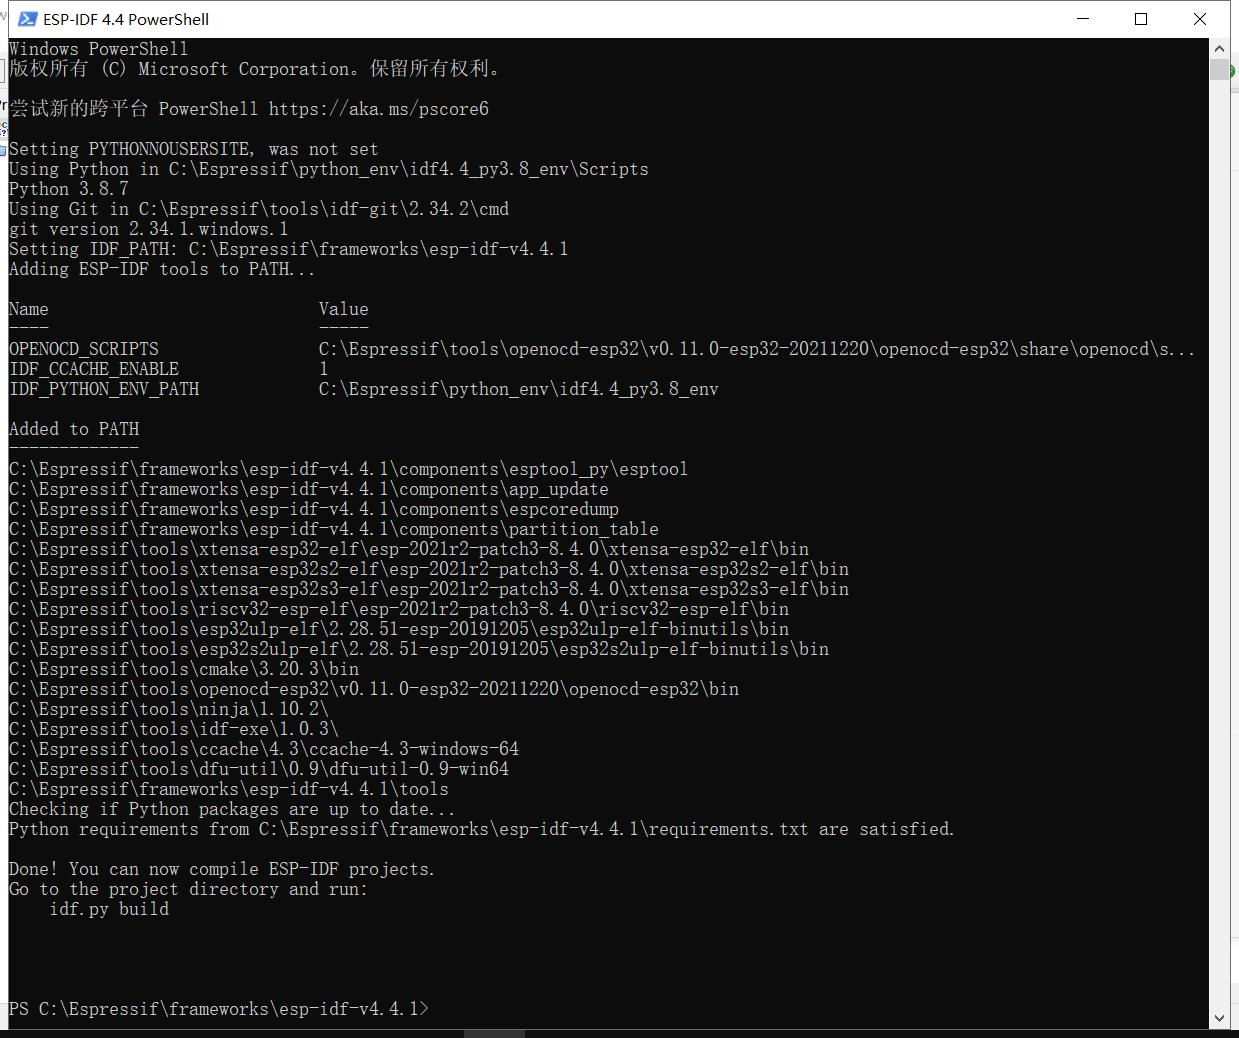Click the vertical scrollbar thumb

1219,69
